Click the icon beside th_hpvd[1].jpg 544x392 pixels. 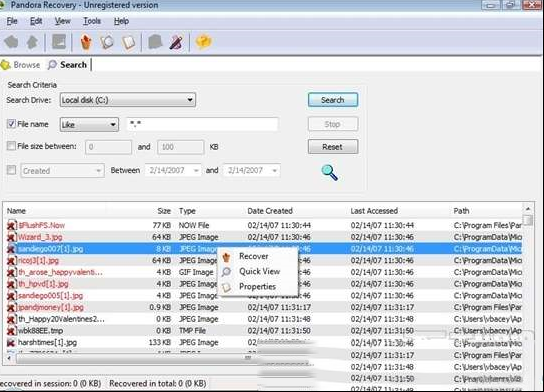click(11, 284)
